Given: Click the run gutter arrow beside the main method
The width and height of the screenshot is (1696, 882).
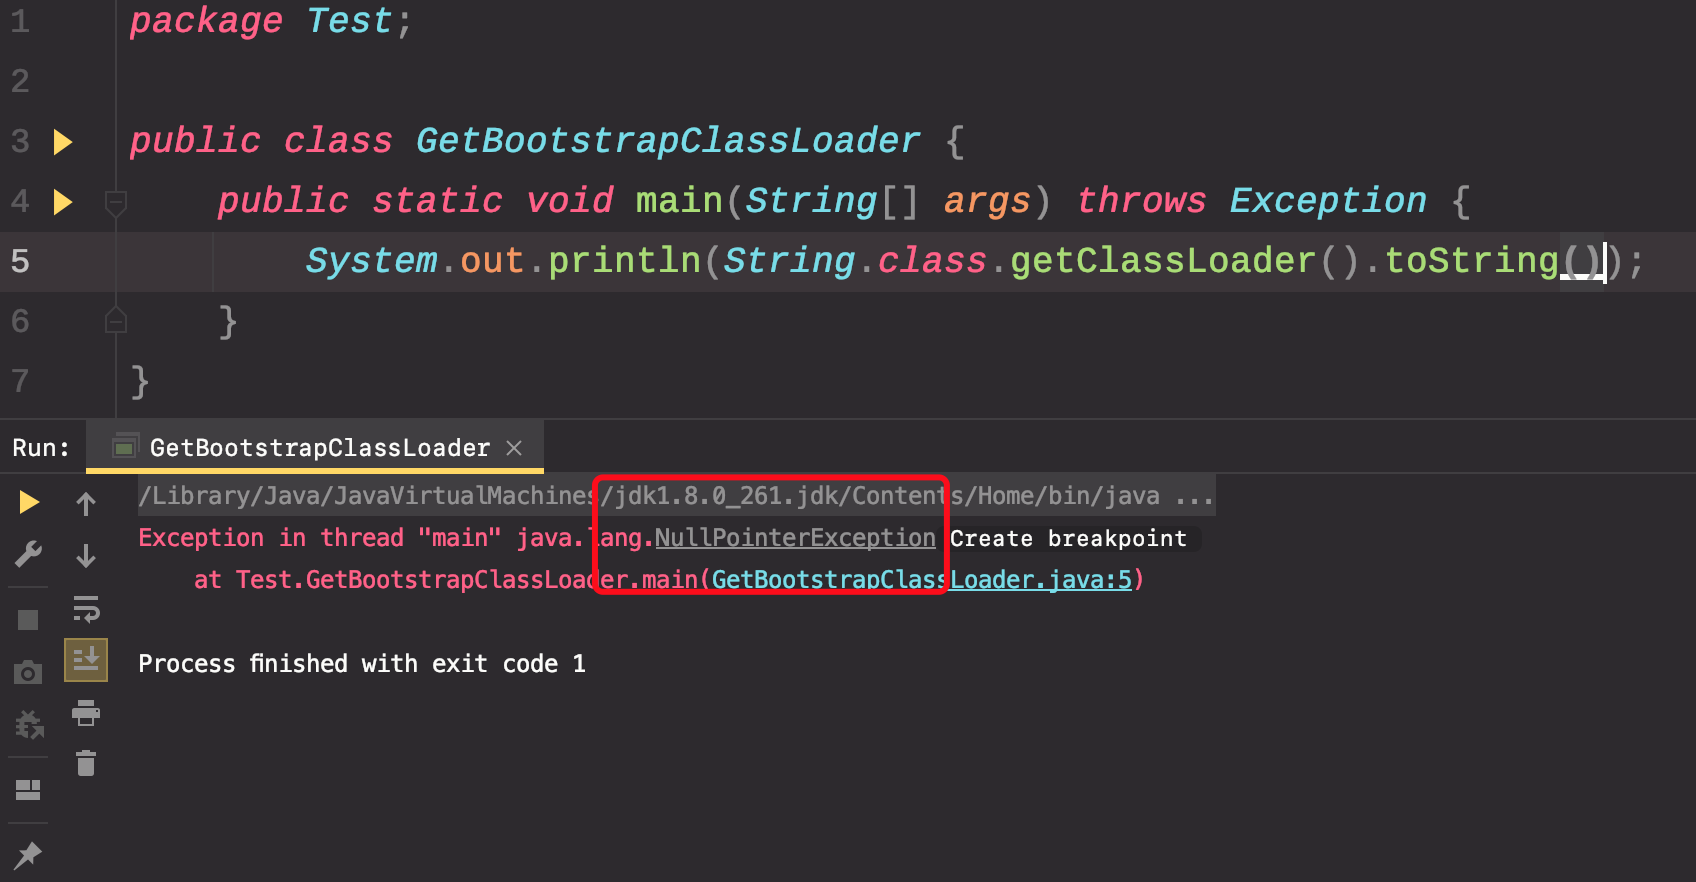Looking at the screenshot, I should (62, 202).
